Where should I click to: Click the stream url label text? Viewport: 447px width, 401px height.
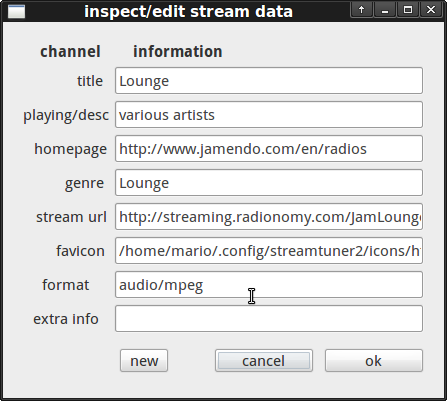click(71, 217)
